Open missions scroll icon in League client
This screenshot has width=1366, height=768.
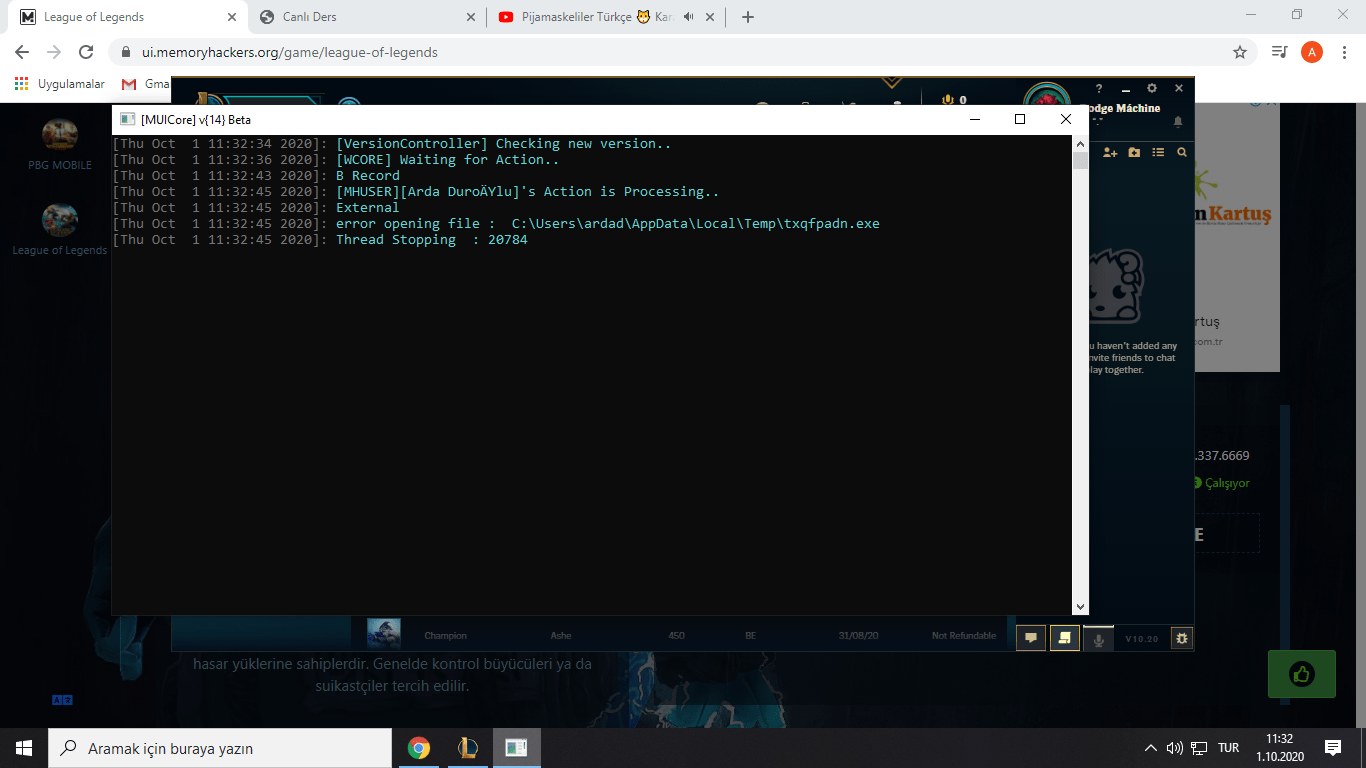1065,638
